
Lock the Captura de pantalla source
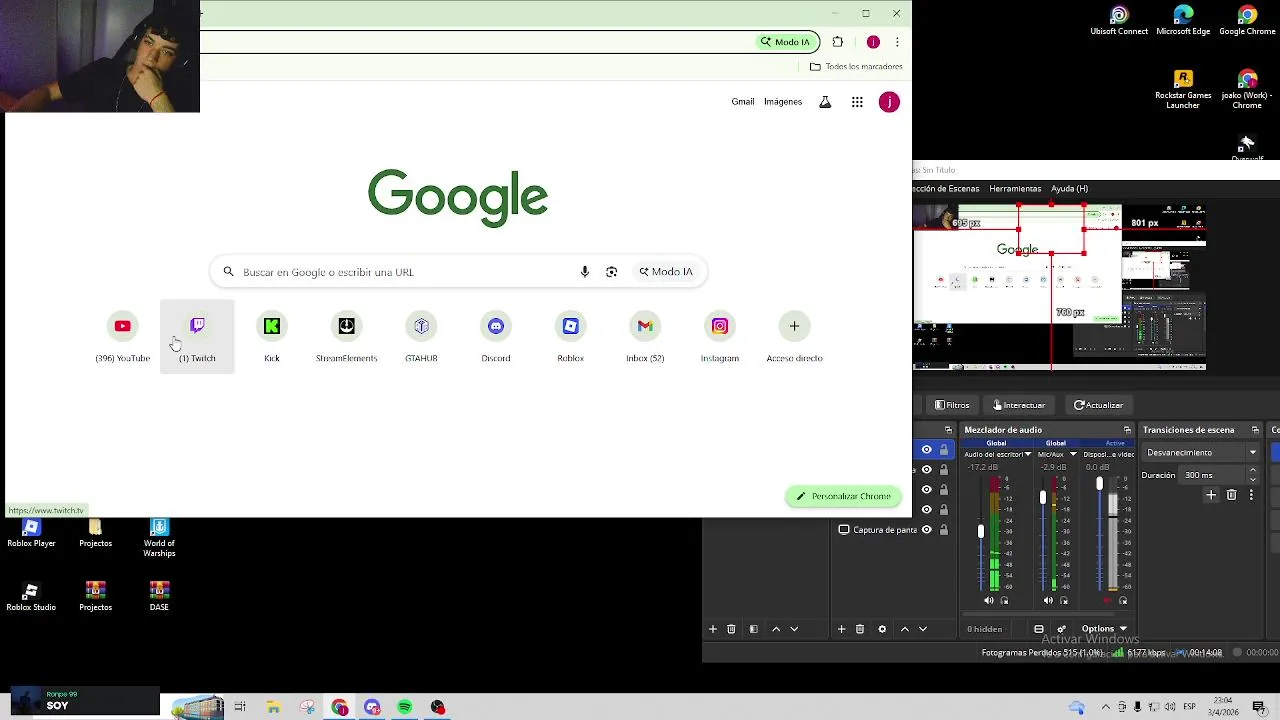[x=944, y=530]
